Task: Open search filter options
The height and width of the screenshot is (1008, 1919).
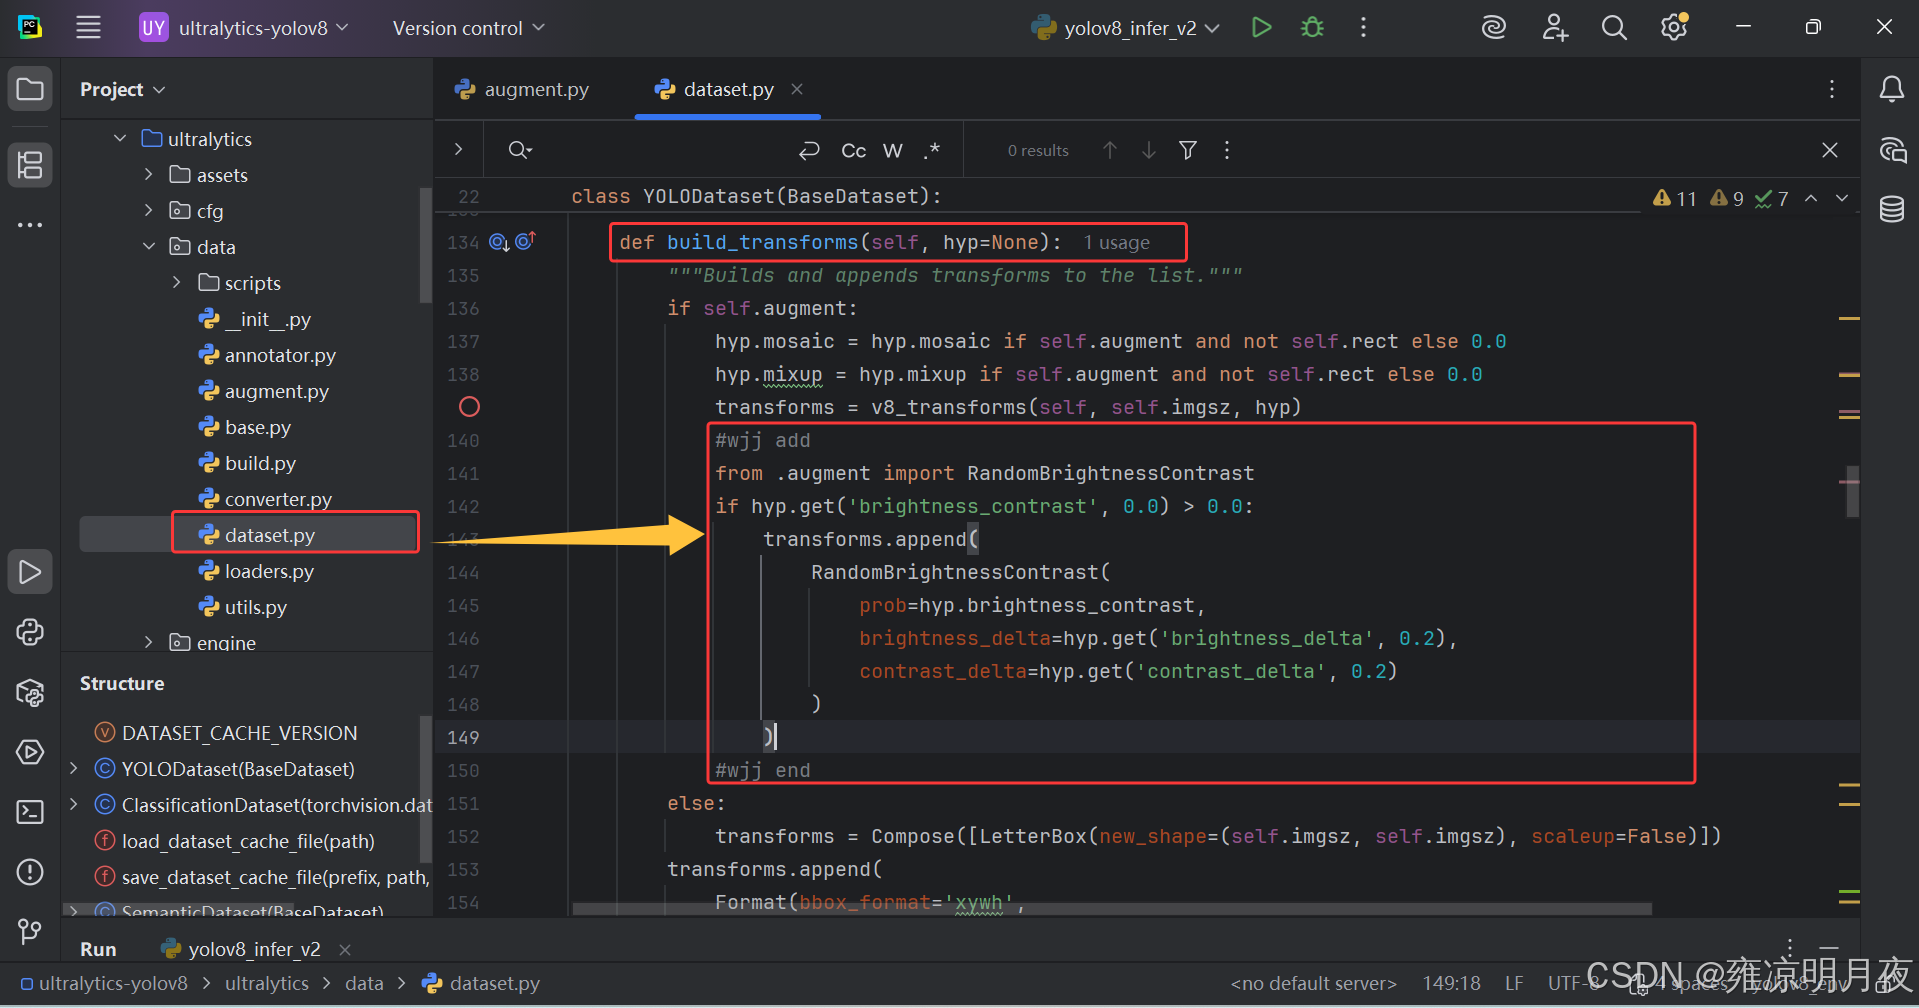Action: click(1188, 150)
